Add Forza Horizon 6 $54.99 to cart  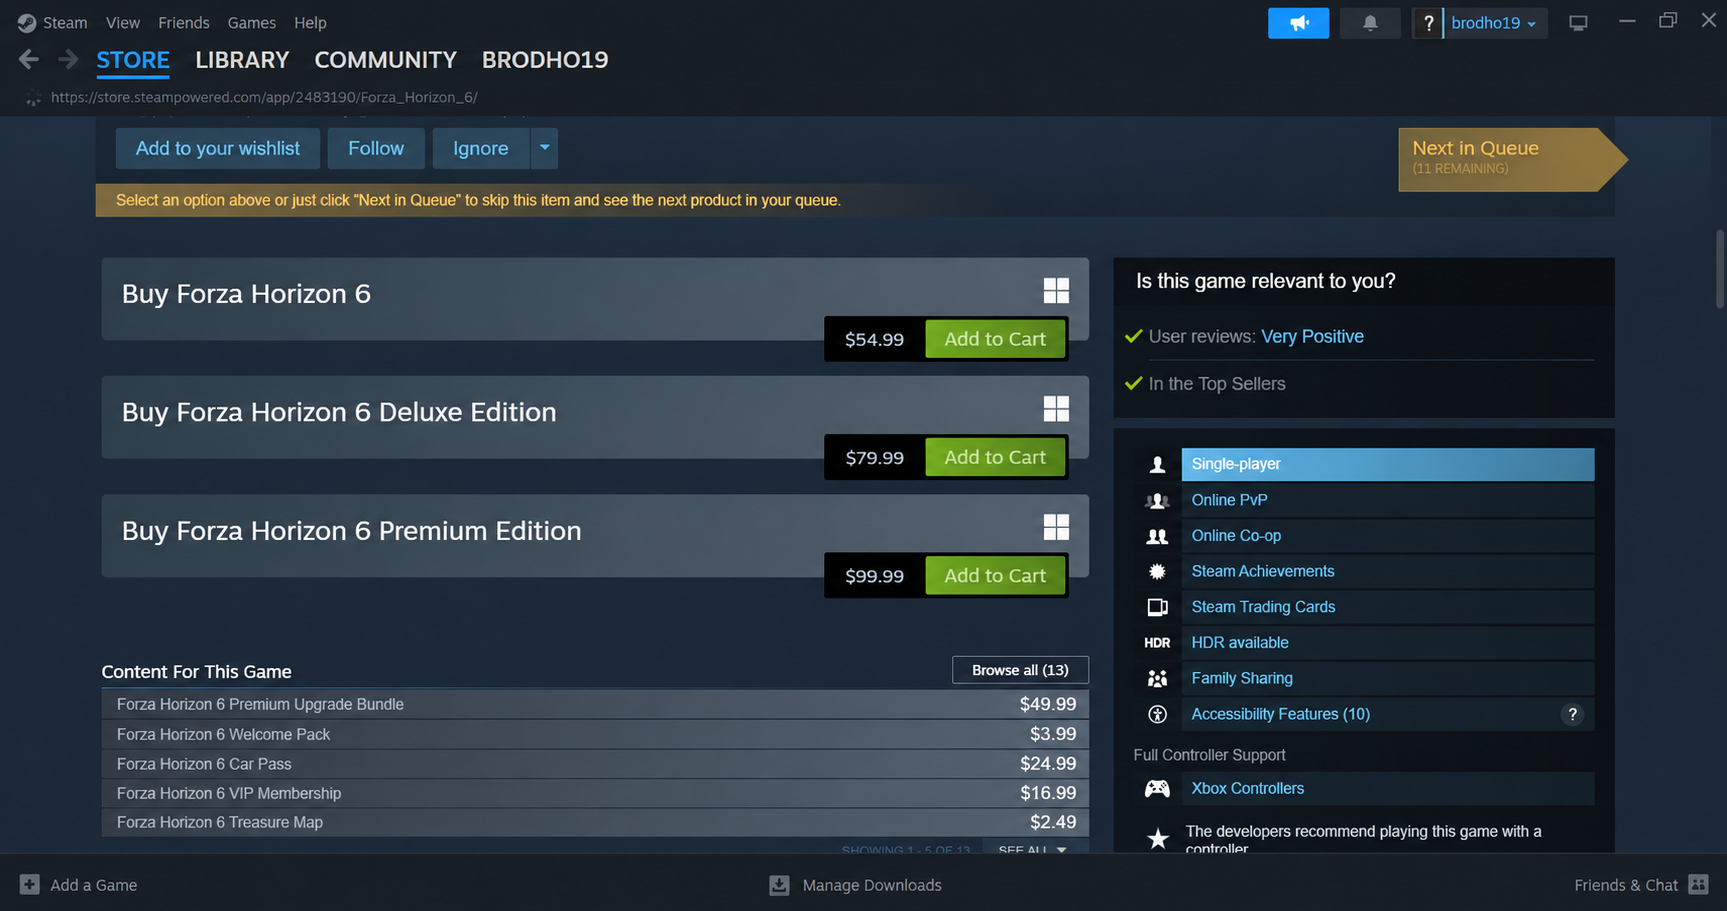click(x=995, y=339)
